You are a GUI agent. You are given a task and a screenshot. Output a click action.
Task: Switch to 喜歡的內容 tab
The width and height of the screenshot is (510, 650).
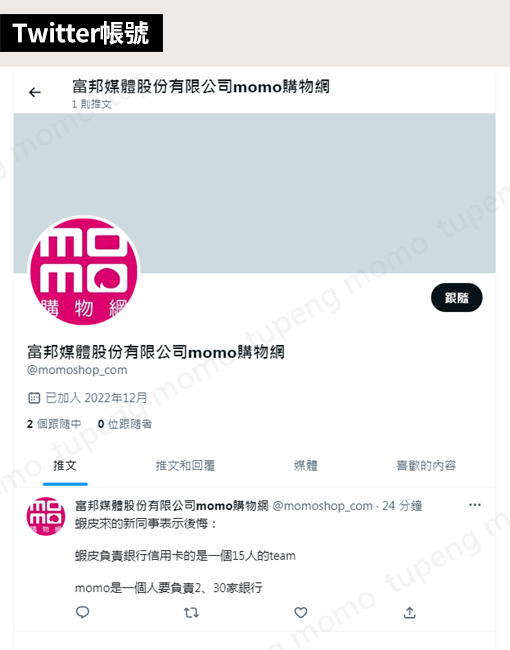point(426,466)
